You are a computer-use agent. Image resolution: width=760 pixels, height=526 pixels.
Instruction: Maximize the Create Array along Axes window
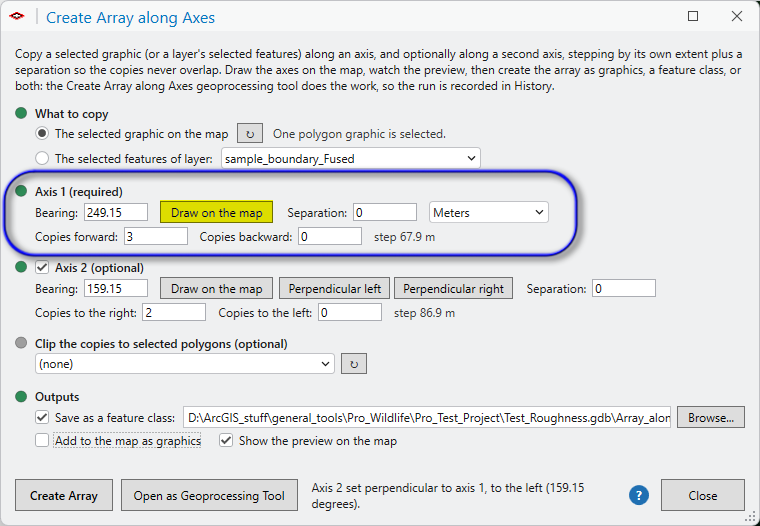pyautogui.click(x=693, y=16)
